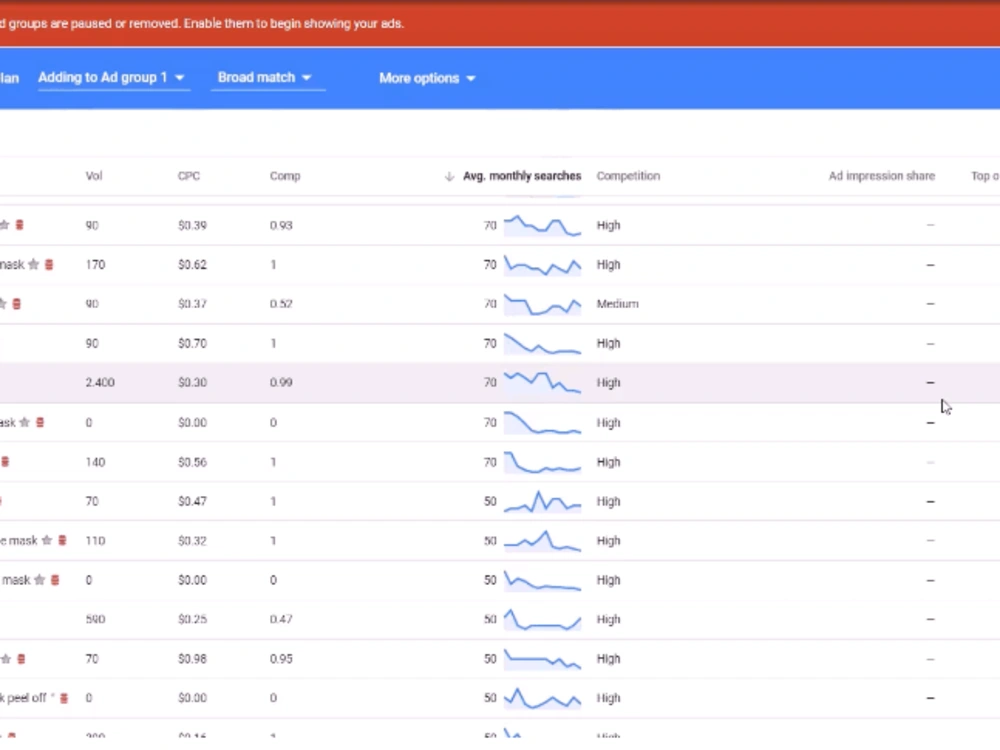Click the 'k peel off' keyword text
Viewport: 1000px width, 750px height.
pyautogui.click(x=23, y=698)
